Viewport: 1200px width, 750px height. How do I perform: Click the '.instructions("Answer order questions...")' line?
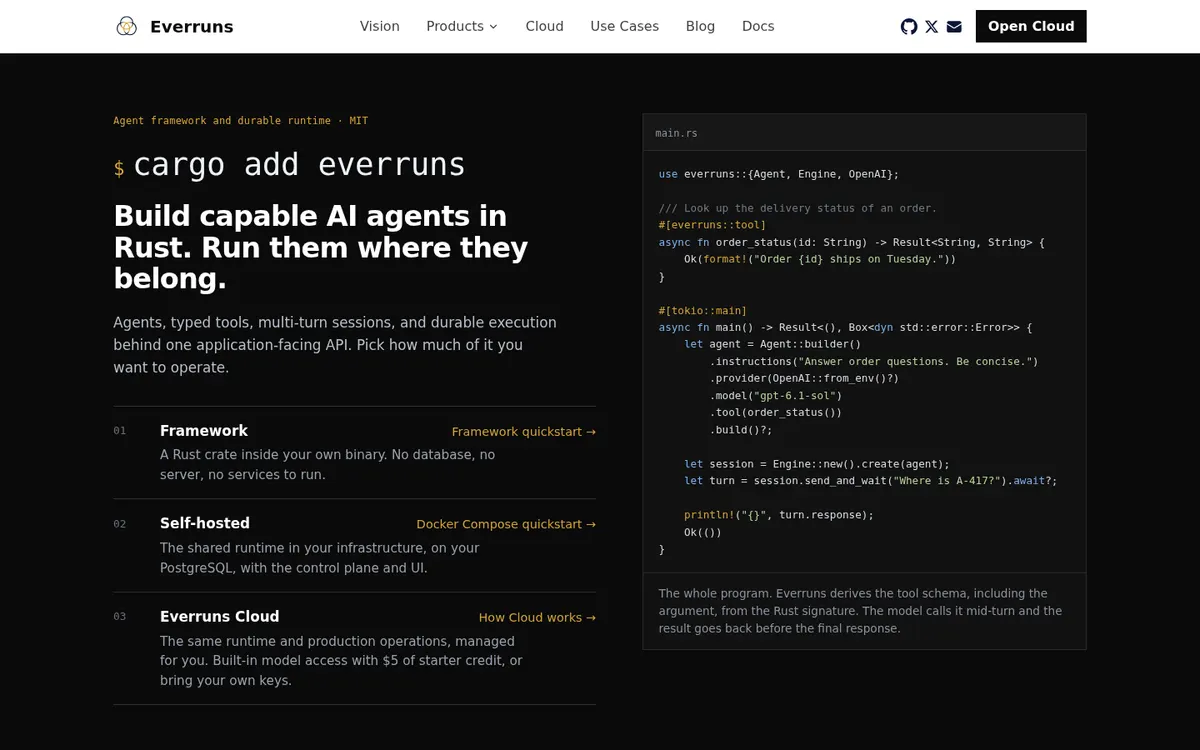pos(874,361)
